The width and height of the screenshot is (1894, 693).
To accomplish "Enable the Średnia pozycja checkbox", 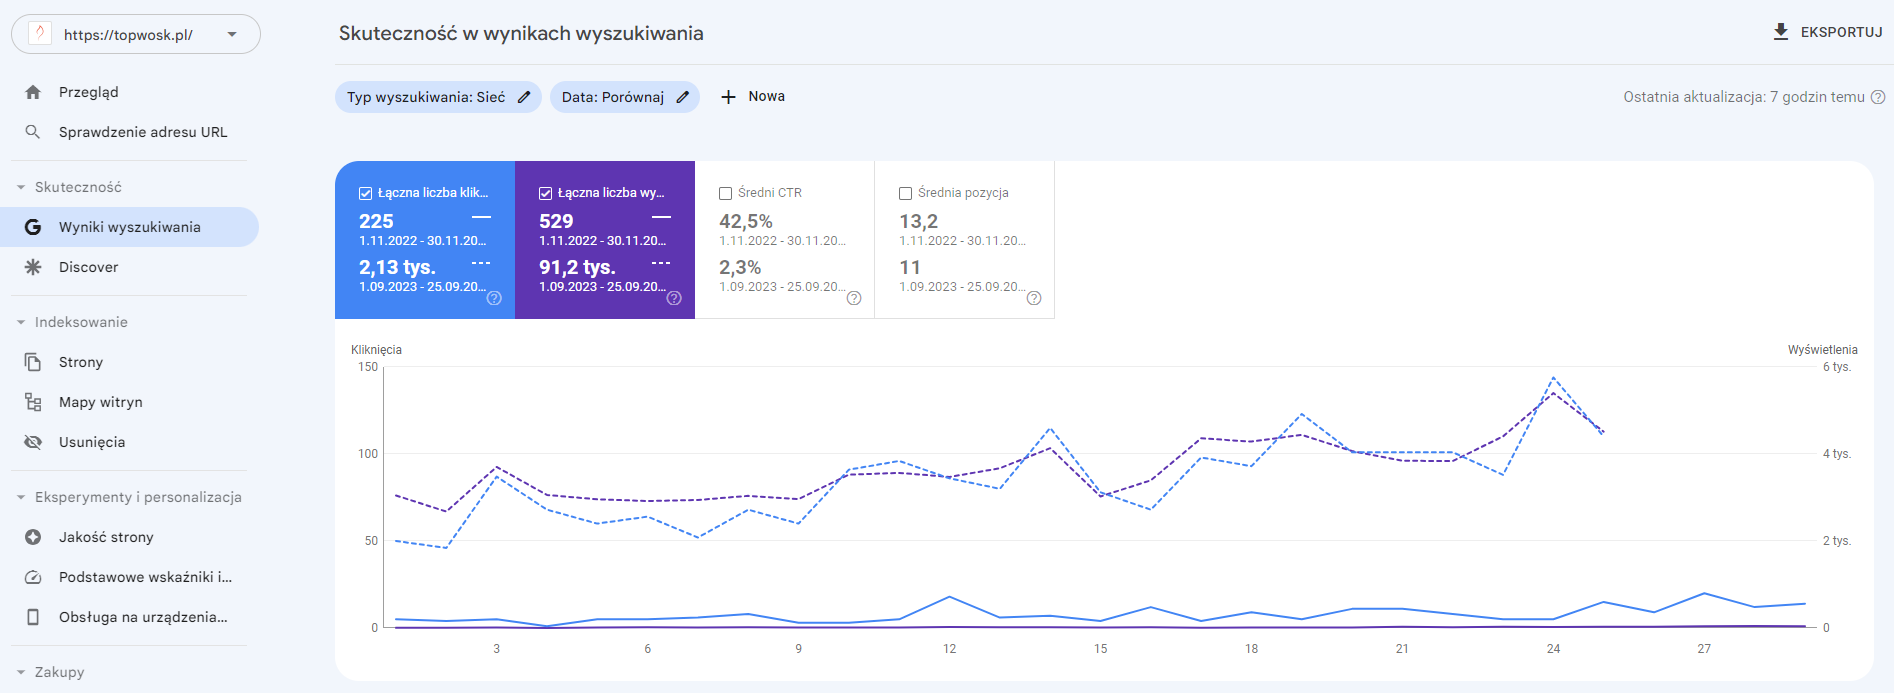I will tap(906, 193).
